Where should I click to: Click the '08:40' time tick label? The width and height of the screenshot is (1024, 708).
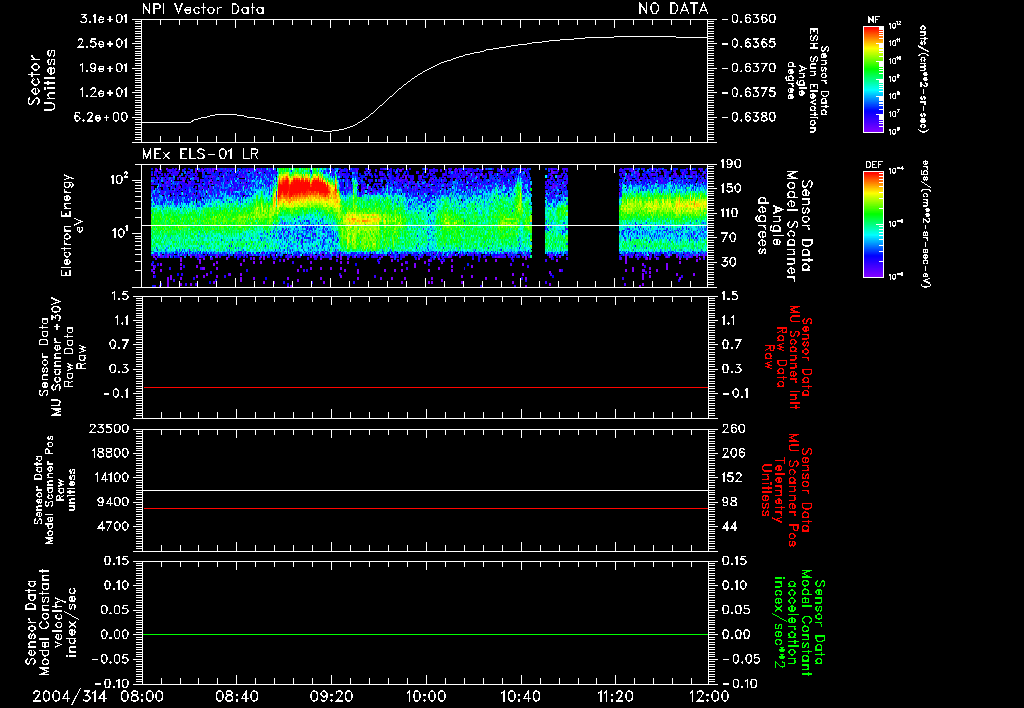click(x=236, y=697)
